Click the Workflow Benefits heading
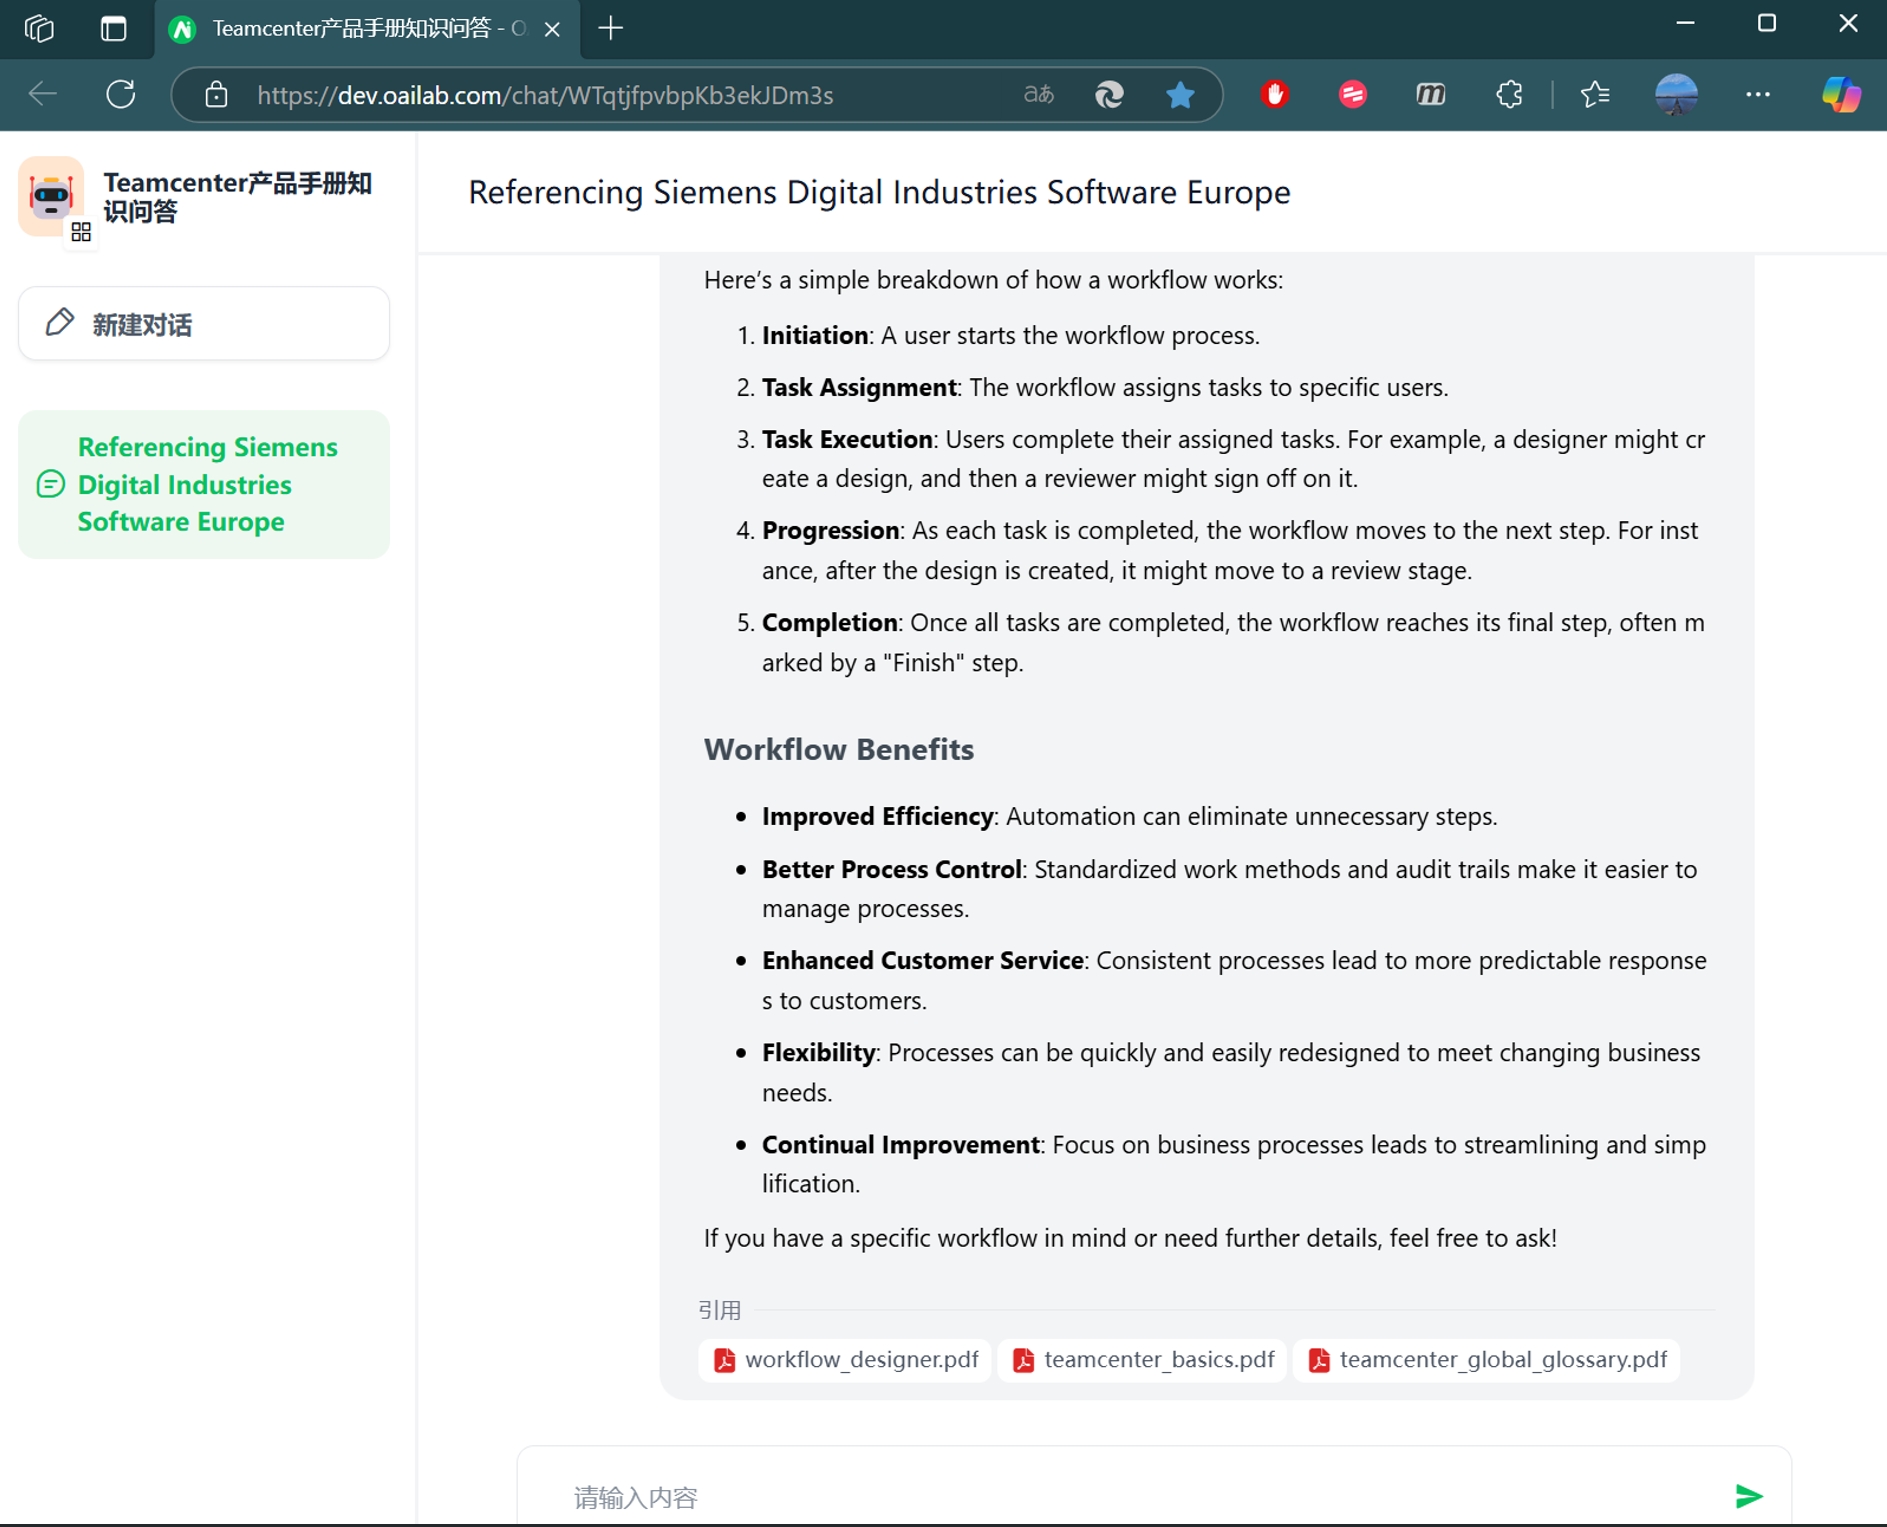Viewport: 1887px width, 1527px height. 838,749
